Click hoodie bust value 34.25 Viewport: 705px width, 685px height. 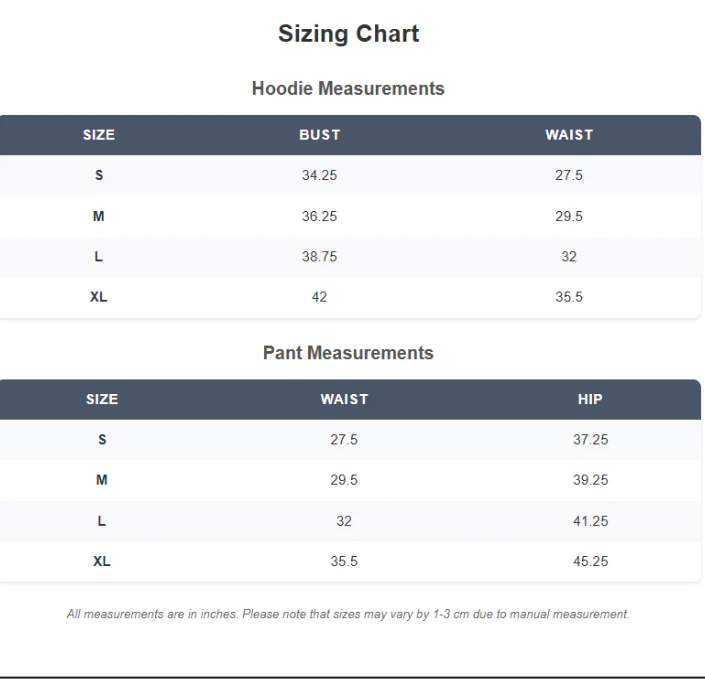(x=319, y=176)
